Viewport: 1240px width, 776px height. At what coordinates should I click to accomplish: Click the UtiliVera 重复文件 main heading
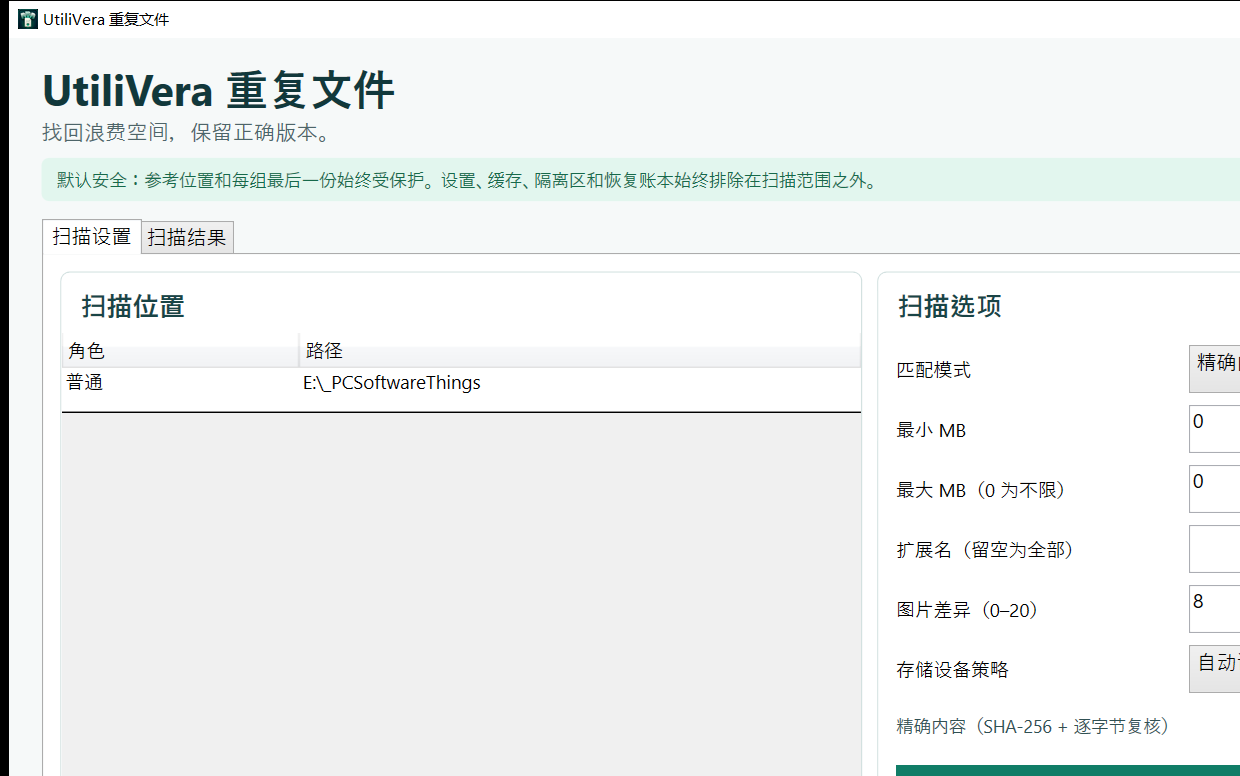tap(218, 91)
